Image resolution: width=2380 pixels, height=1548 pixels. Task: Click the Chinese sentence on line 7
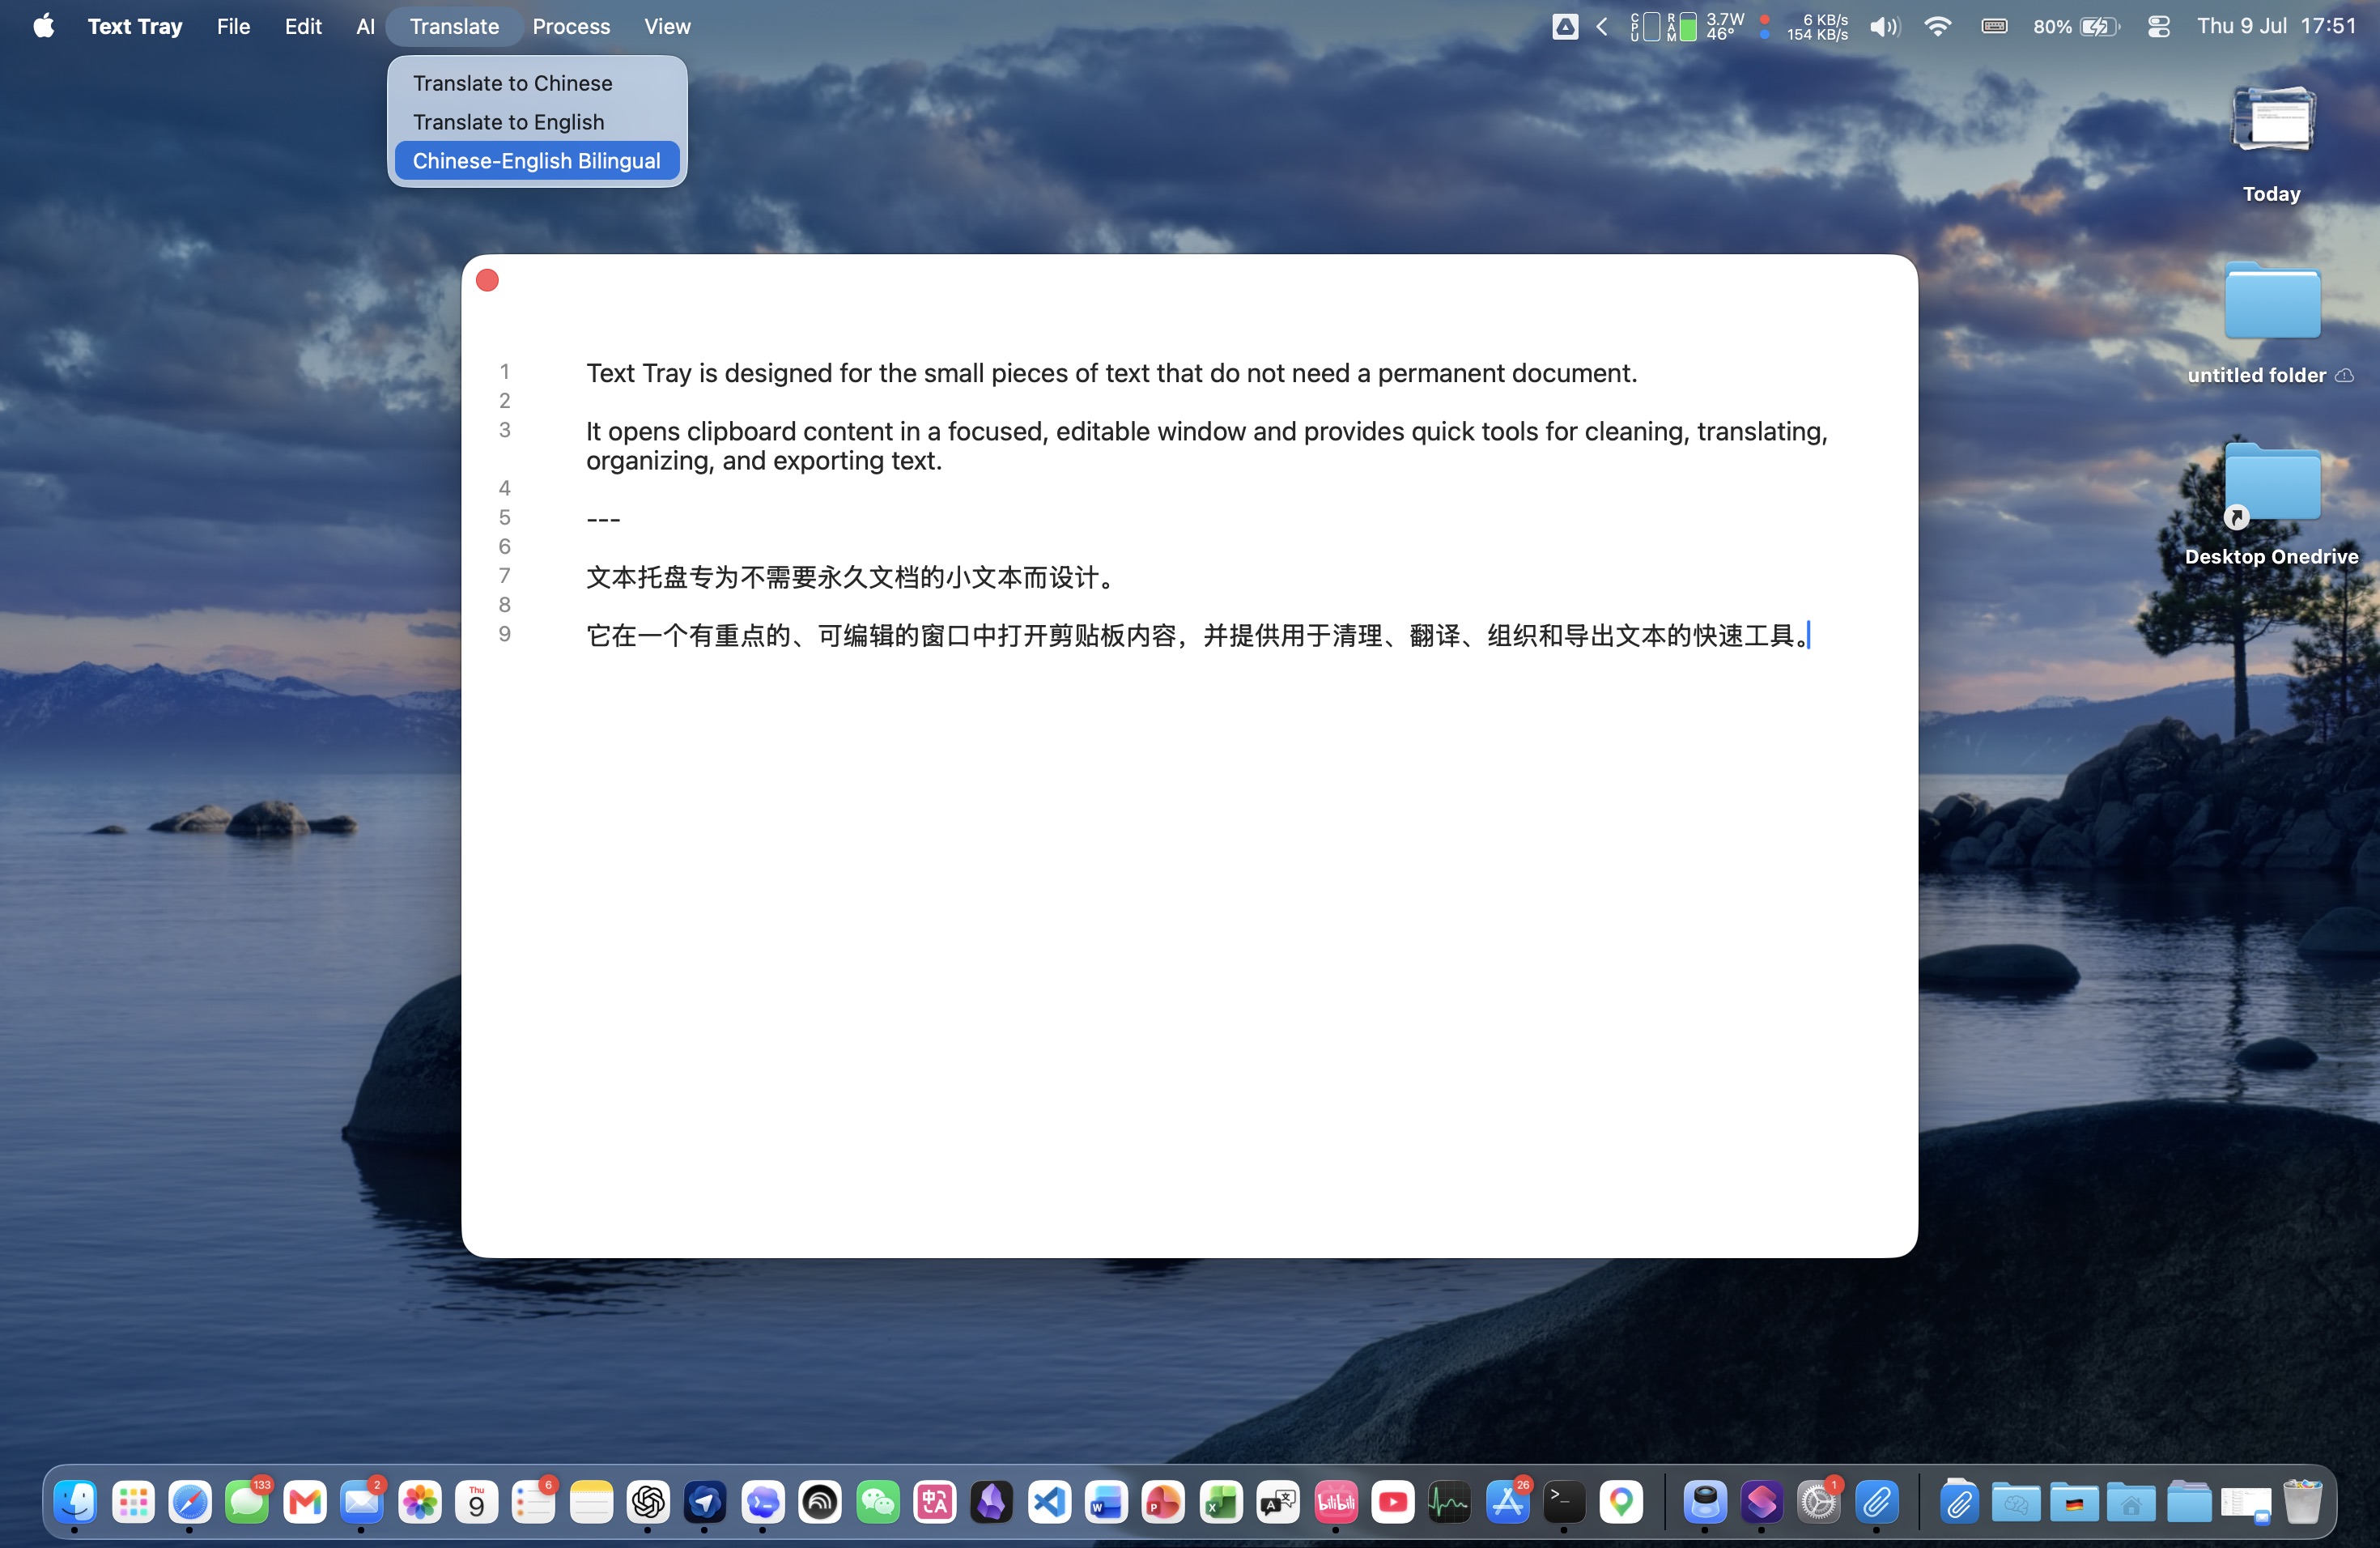click(x=850, y=577)
